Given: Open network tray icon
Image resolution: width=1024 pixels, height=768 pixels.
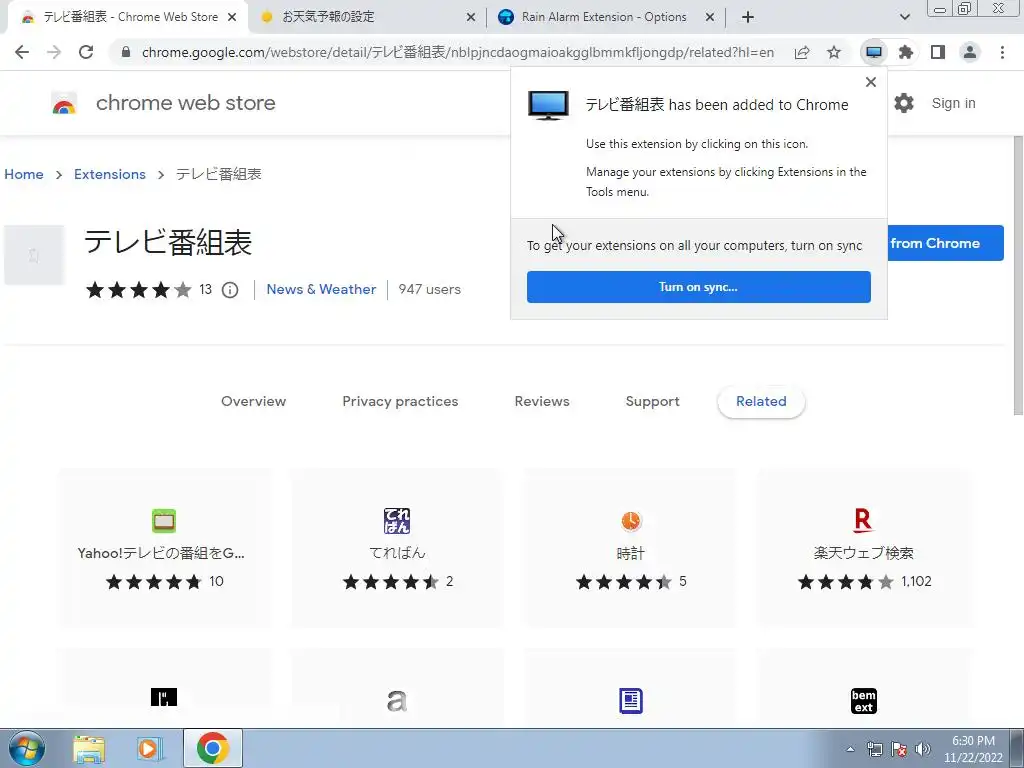Looking at the screenshot, I should pos(874,749).
